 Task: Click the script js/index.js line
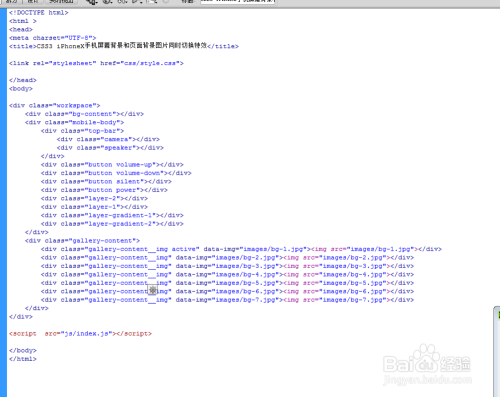pyautogui.click(x=80, y=334)
